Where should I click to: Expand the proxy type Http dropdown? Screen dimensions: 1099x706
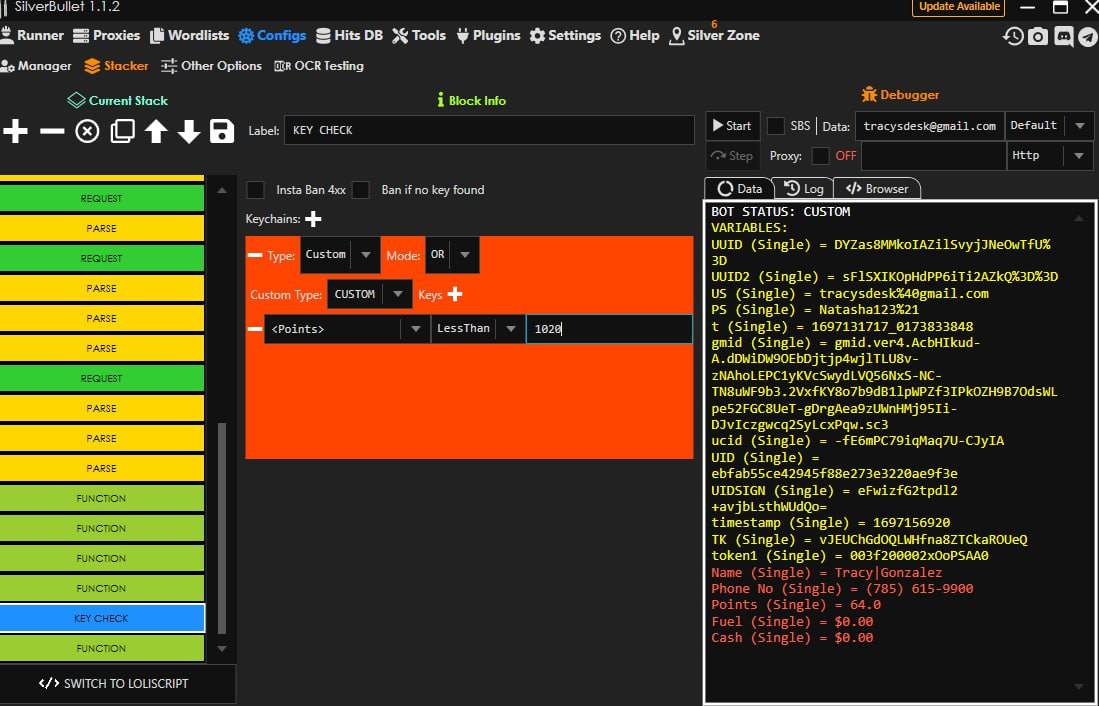1050,156
